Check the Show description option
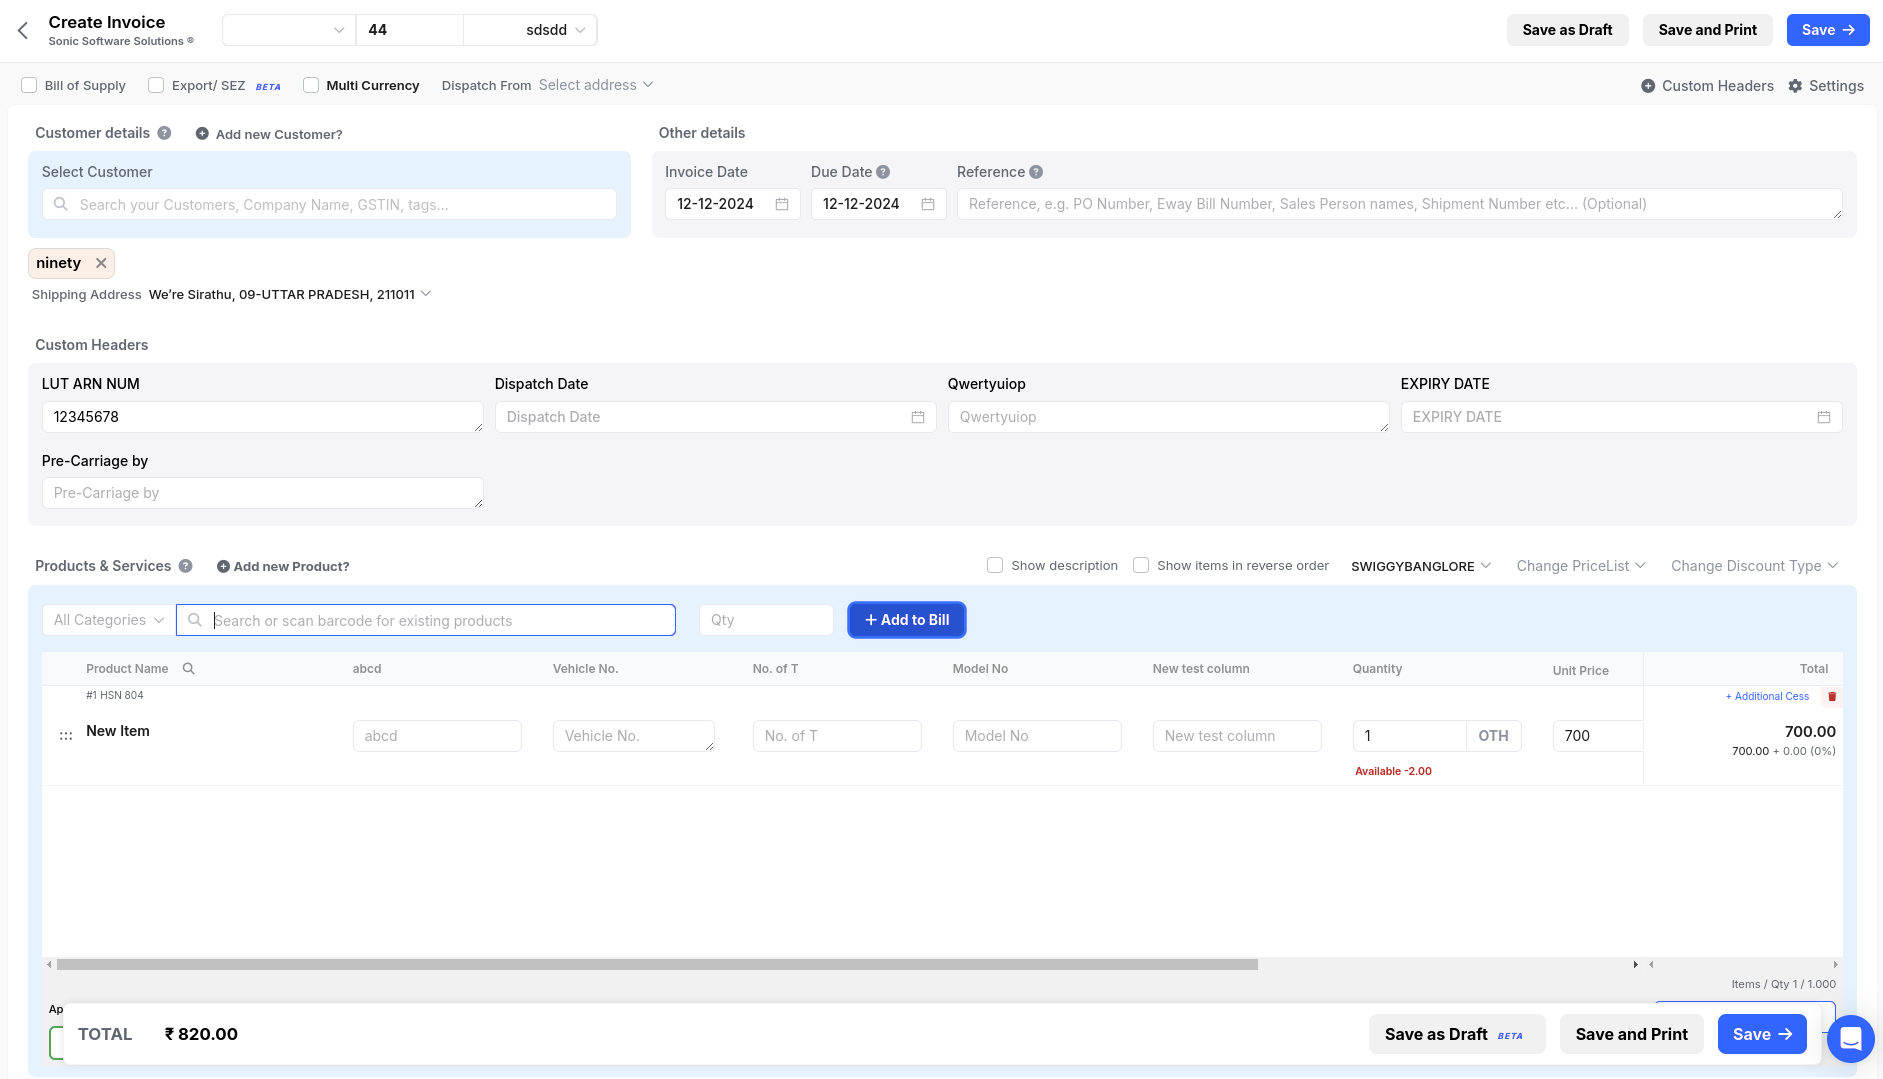1883x1079 pixels. click(995, 565)
